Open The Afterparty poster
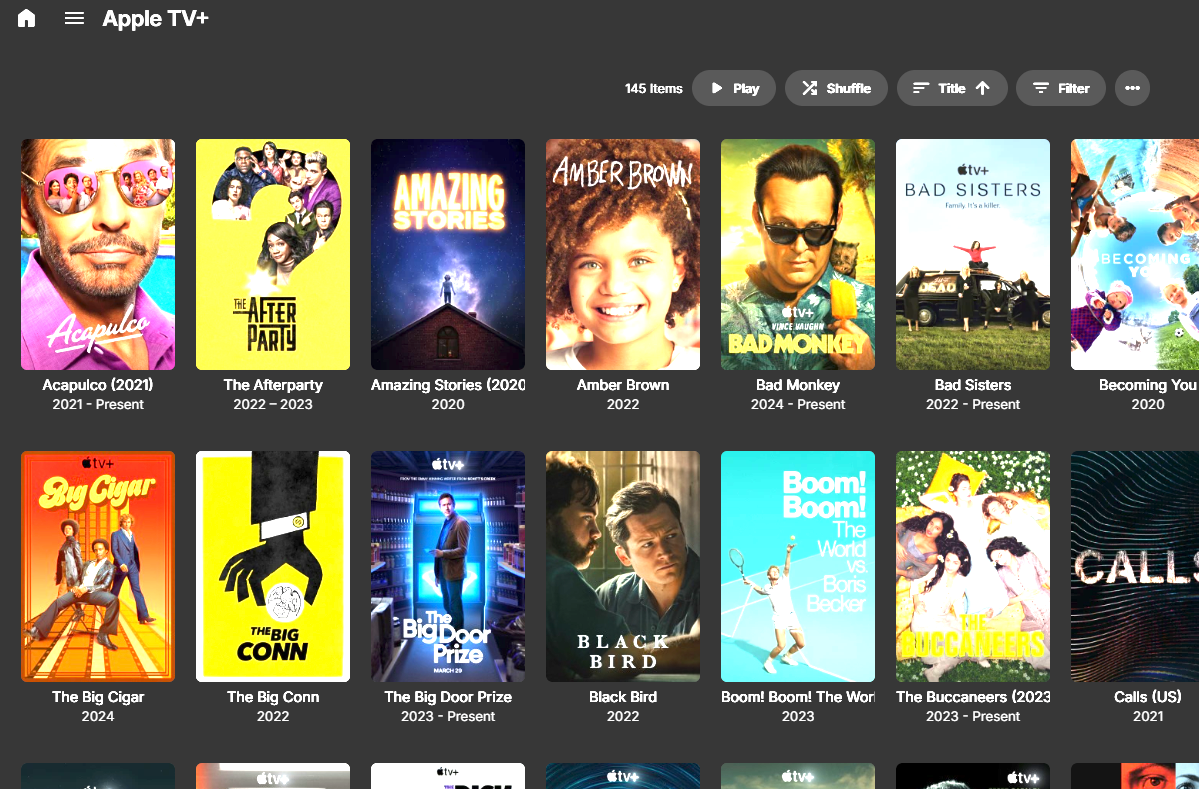This screenshot has height=789, width=1199. coord(273,255)
